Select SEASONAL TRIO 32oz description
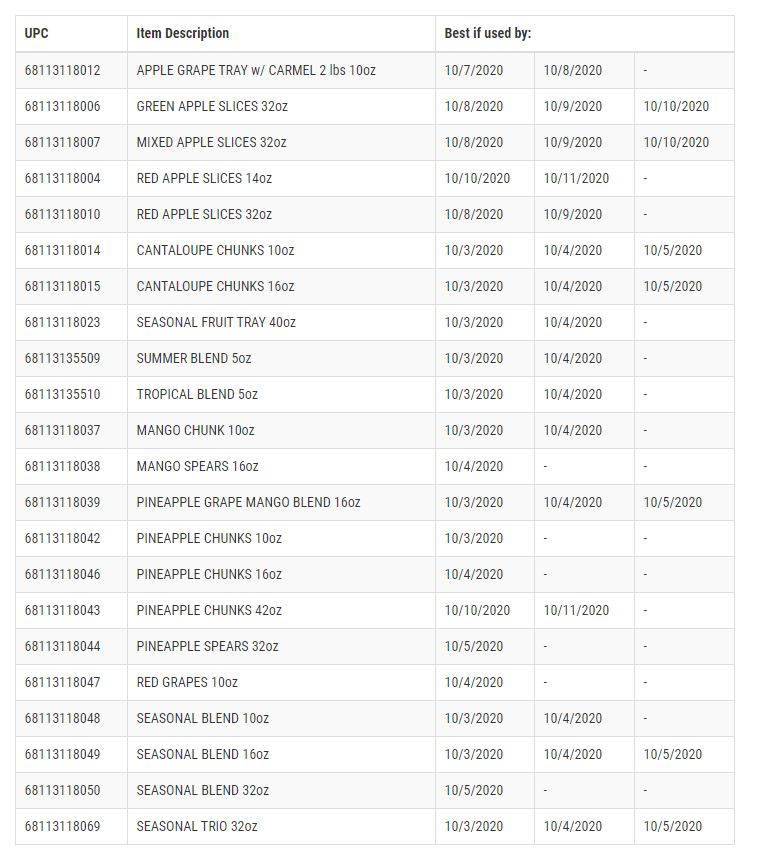The height and width of the screenshot is (862, 760). pyautogui.click(x=197, y=826)
